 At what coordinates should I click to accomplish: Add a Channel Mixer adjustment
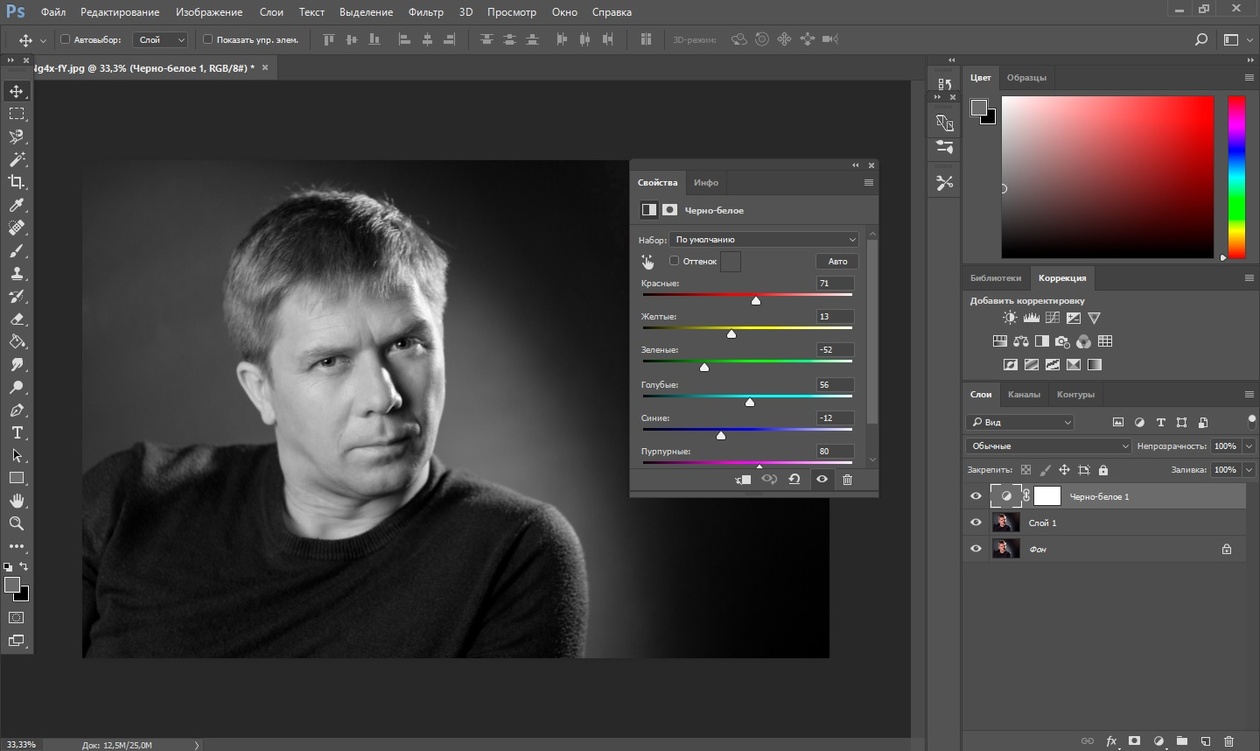coord(1083,341)
